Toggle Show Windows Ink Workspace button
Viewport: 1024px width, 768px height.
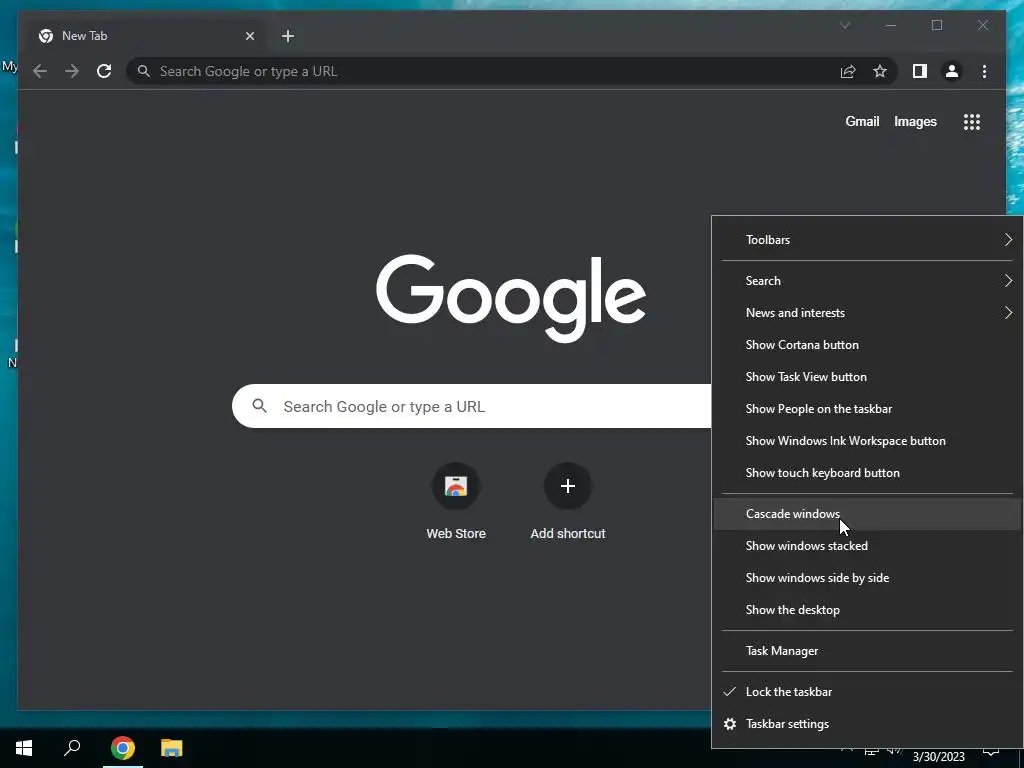point(867,441)
